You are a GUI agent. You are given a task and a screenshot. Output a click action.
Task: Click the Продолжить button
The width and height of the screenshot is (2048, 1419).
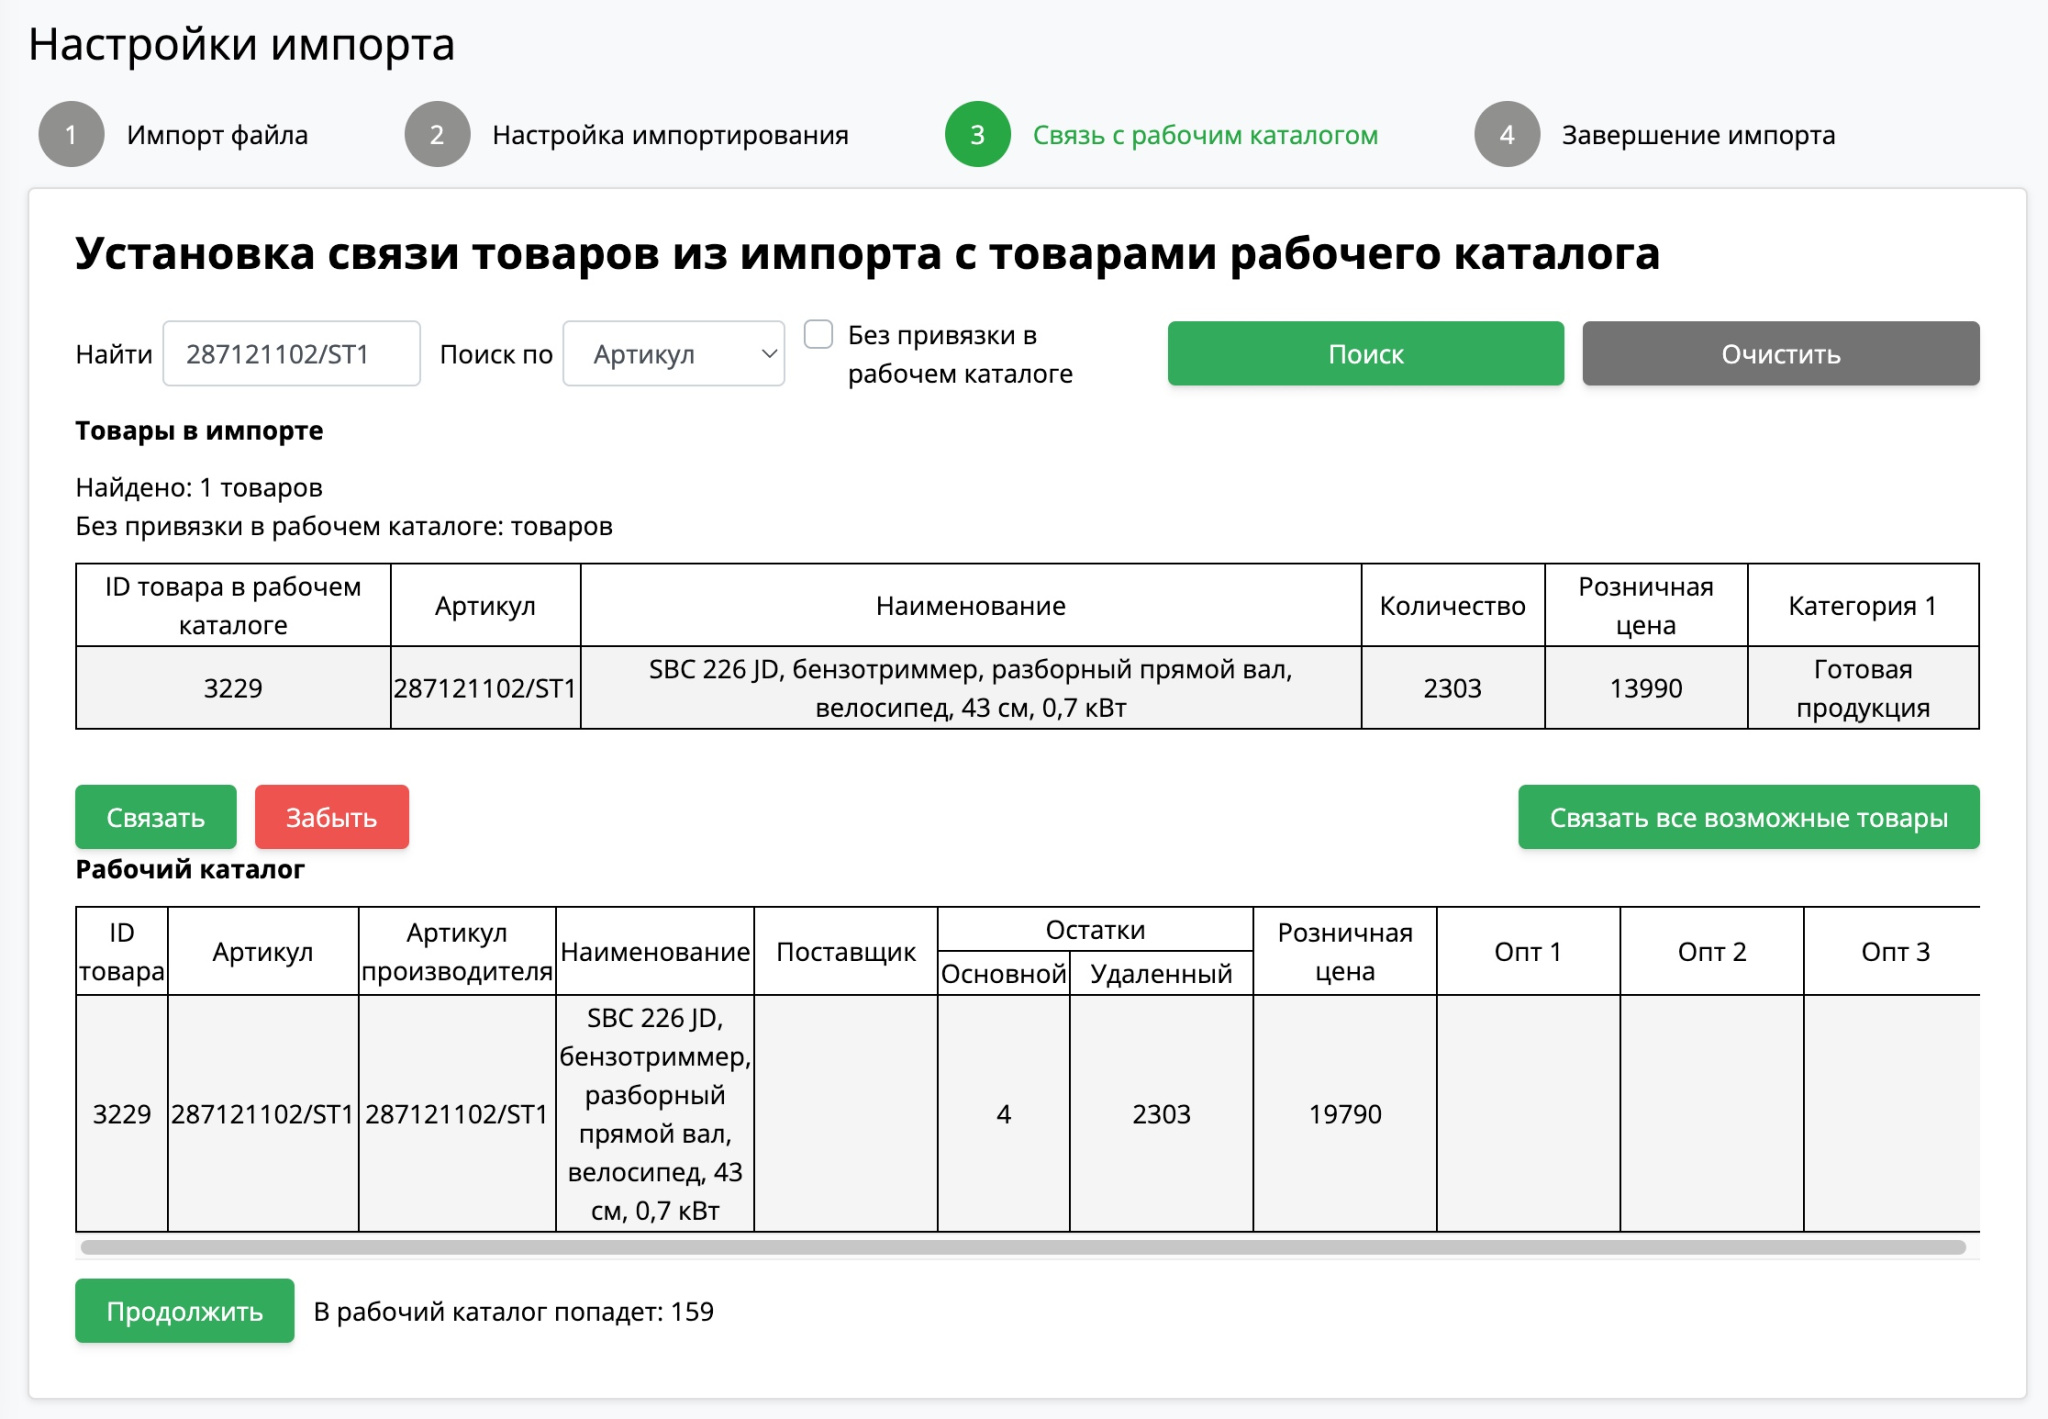[x=184, y=1311]
